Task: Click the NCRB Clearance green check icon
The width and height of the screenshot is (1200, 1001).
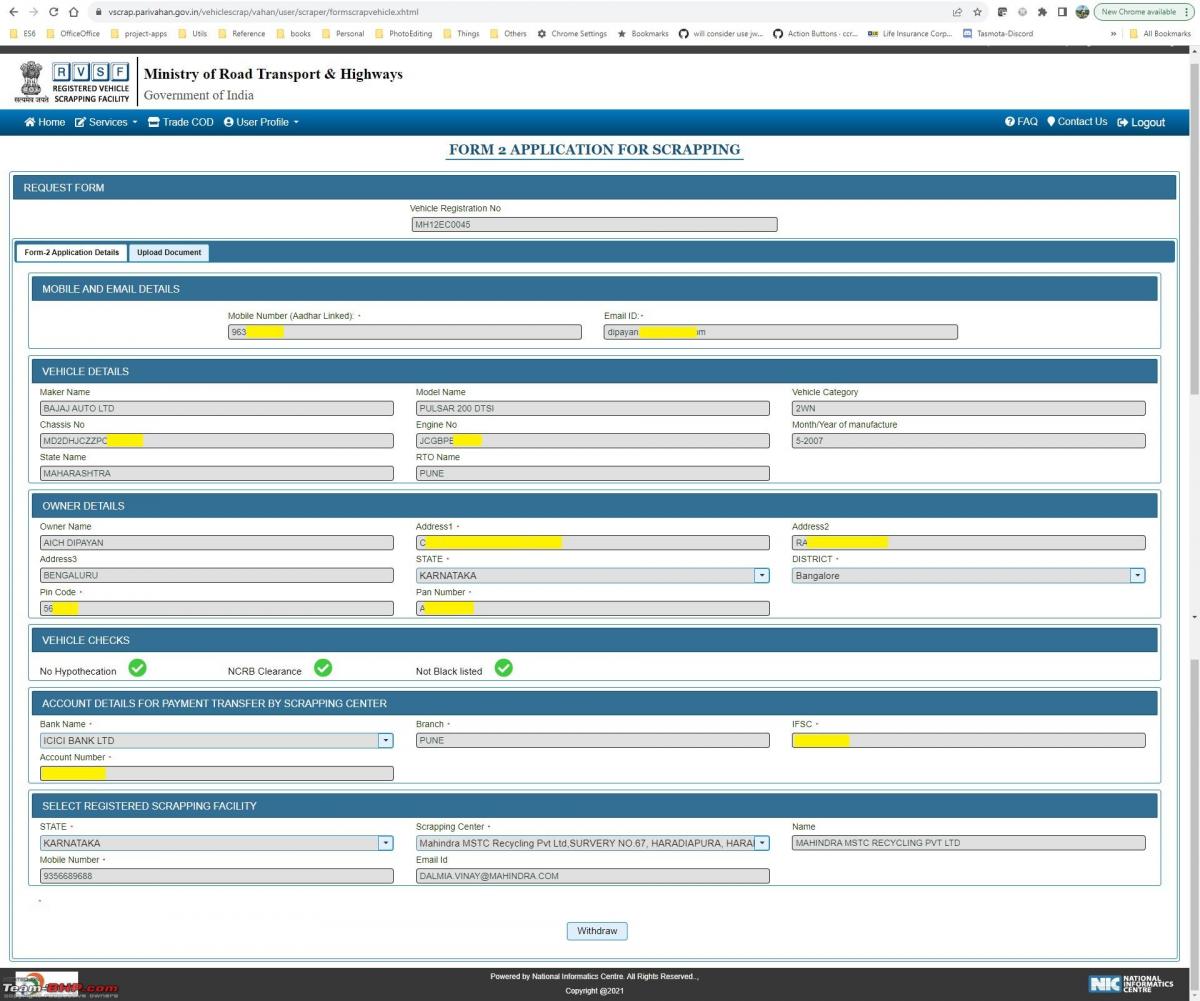Action: coord(323,668)
